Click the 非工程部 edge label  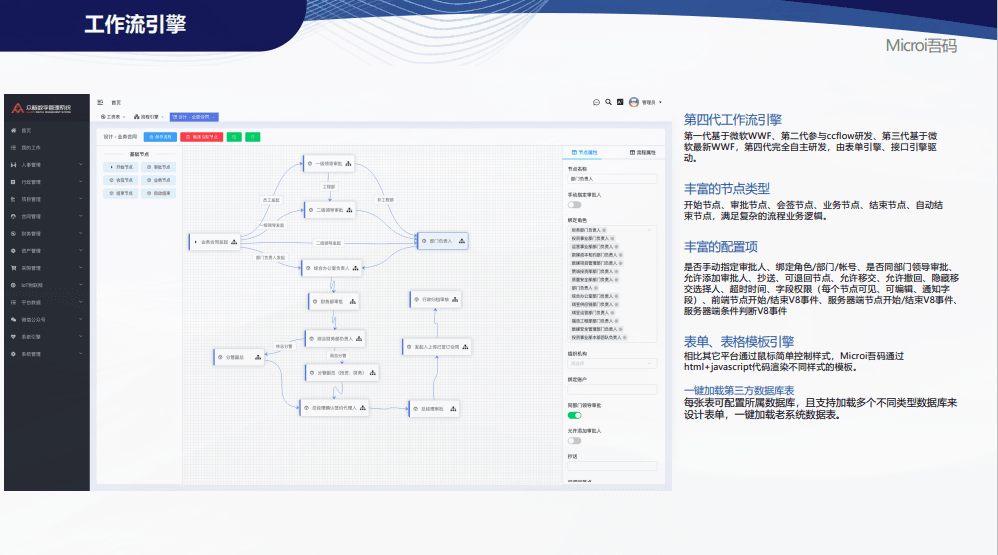[386, 200]
